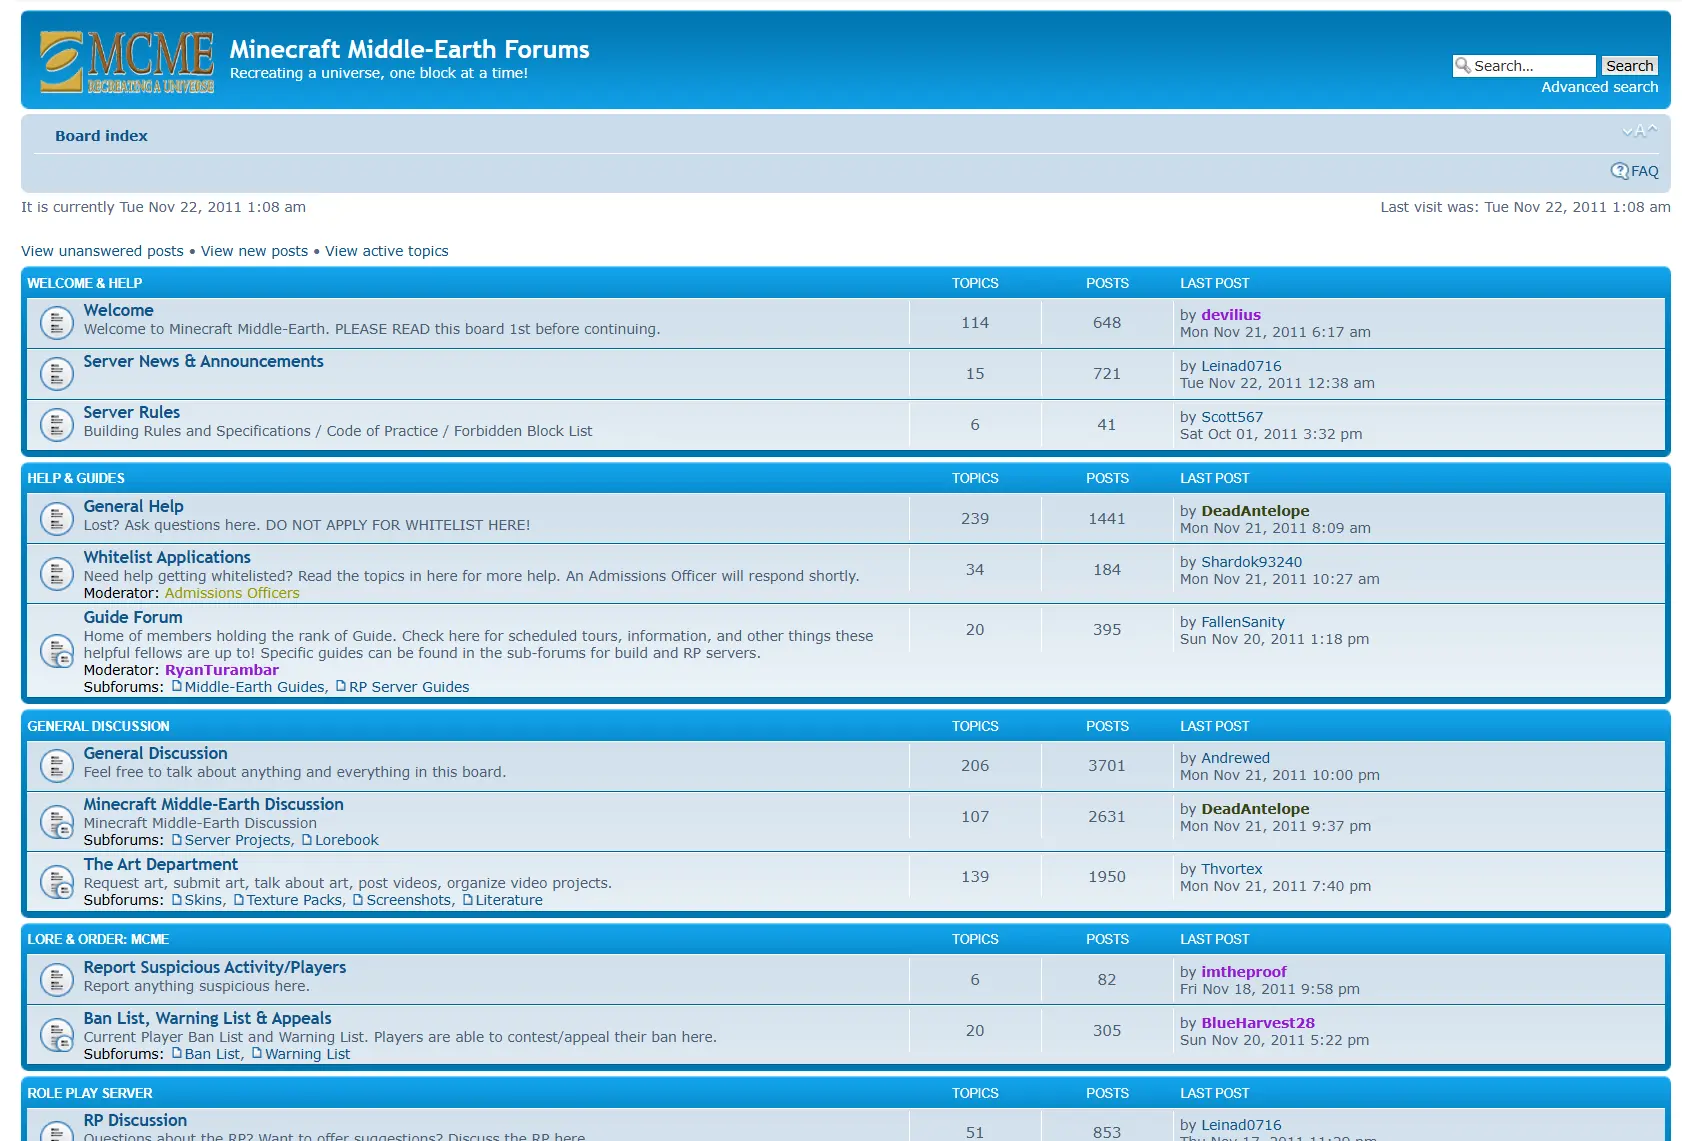Click the forum icon beside General Discussion
The image size is (1682, 1141).
tap(57, 765)
